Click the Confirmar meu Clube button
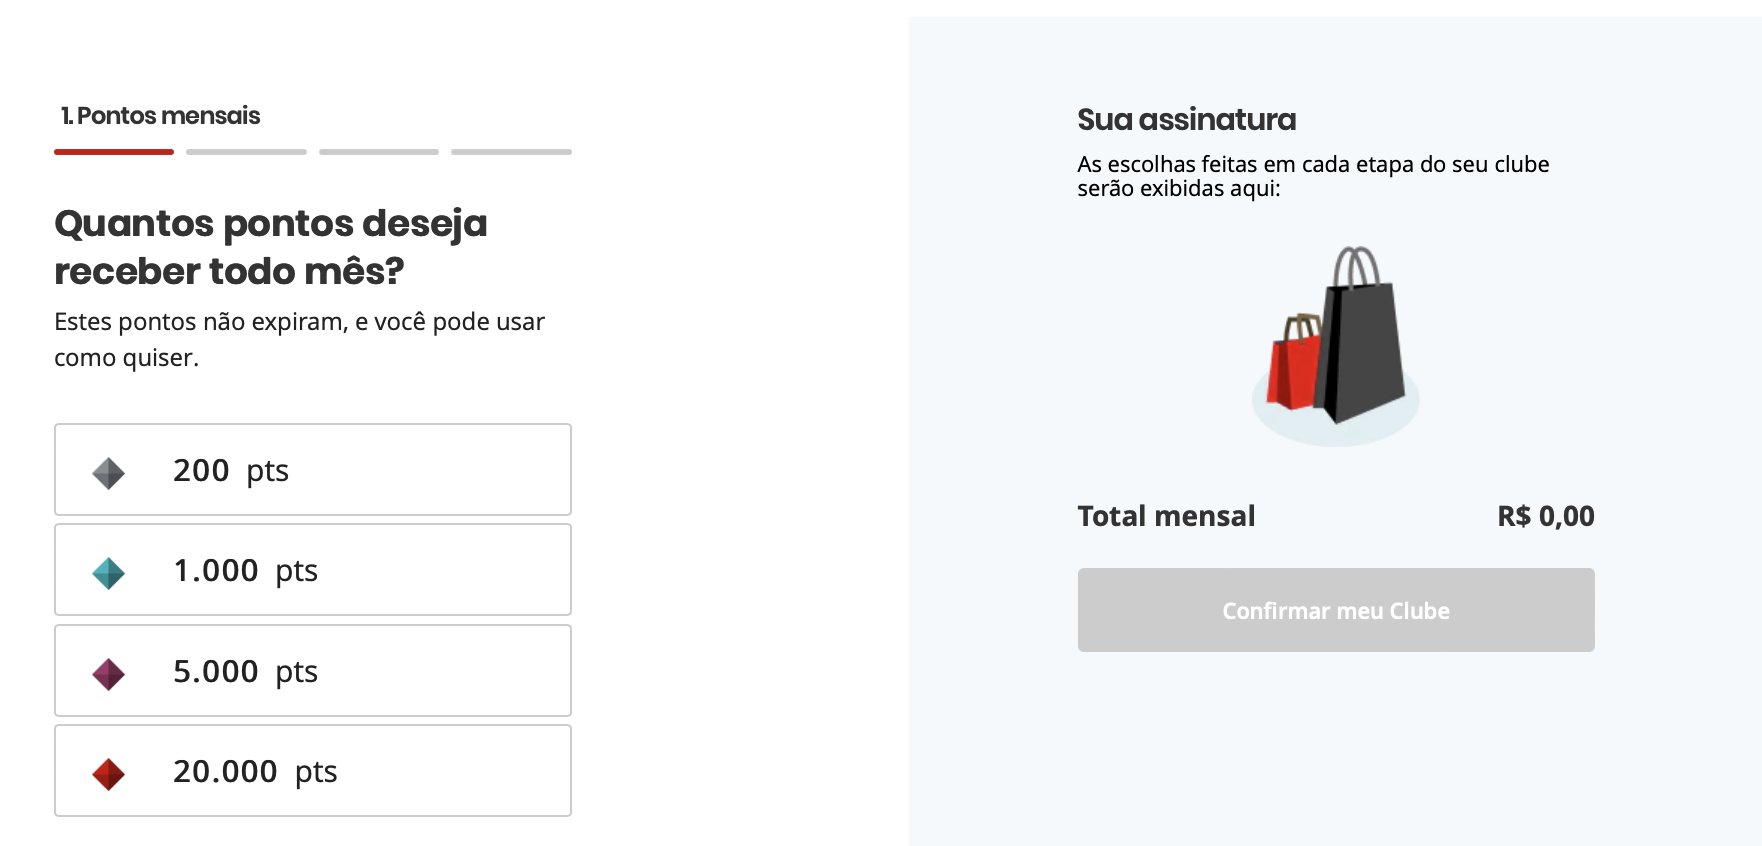This screenshot has width=1762, height=846. click(1336, 610)
